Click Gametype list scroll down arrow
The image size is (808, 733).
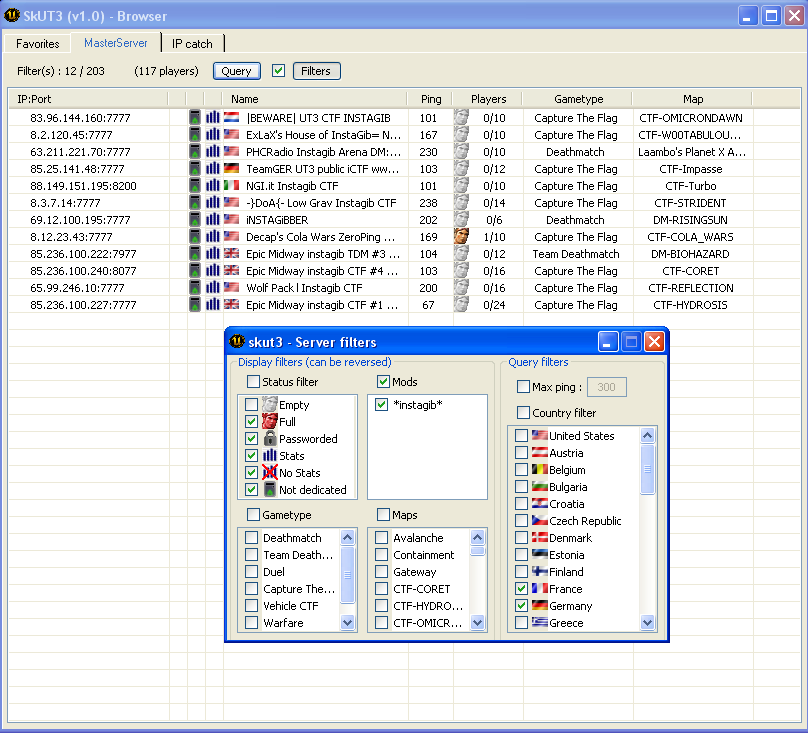tap(348, 622)
